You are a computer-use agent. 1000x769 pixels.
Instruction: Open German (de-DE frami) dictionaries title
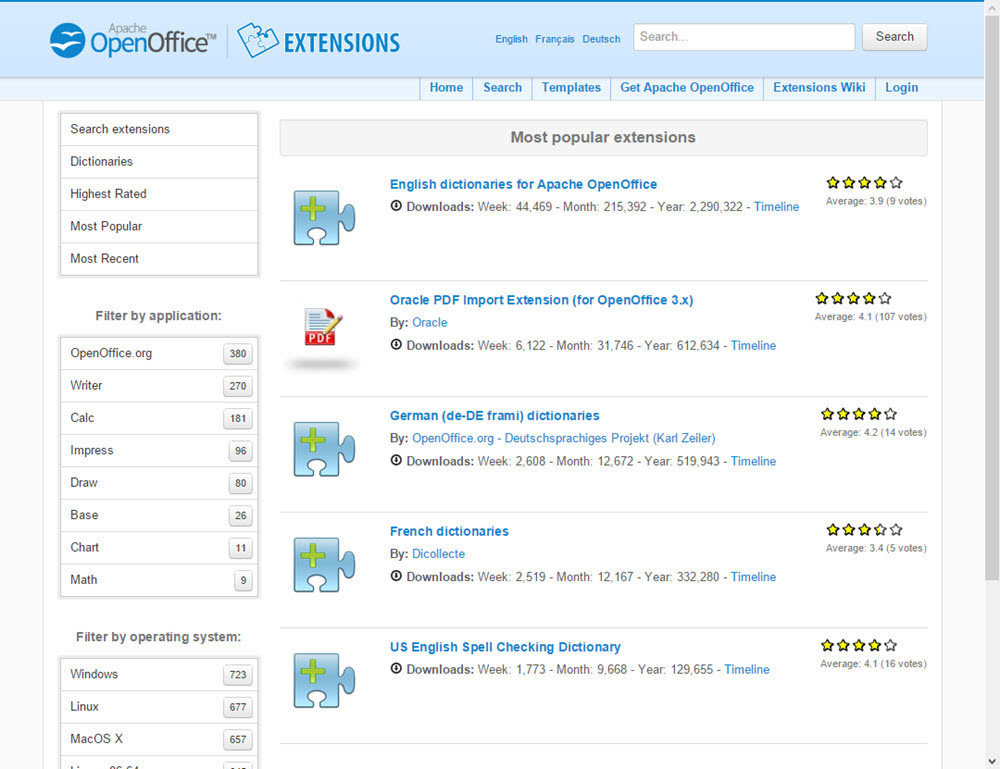494,416
